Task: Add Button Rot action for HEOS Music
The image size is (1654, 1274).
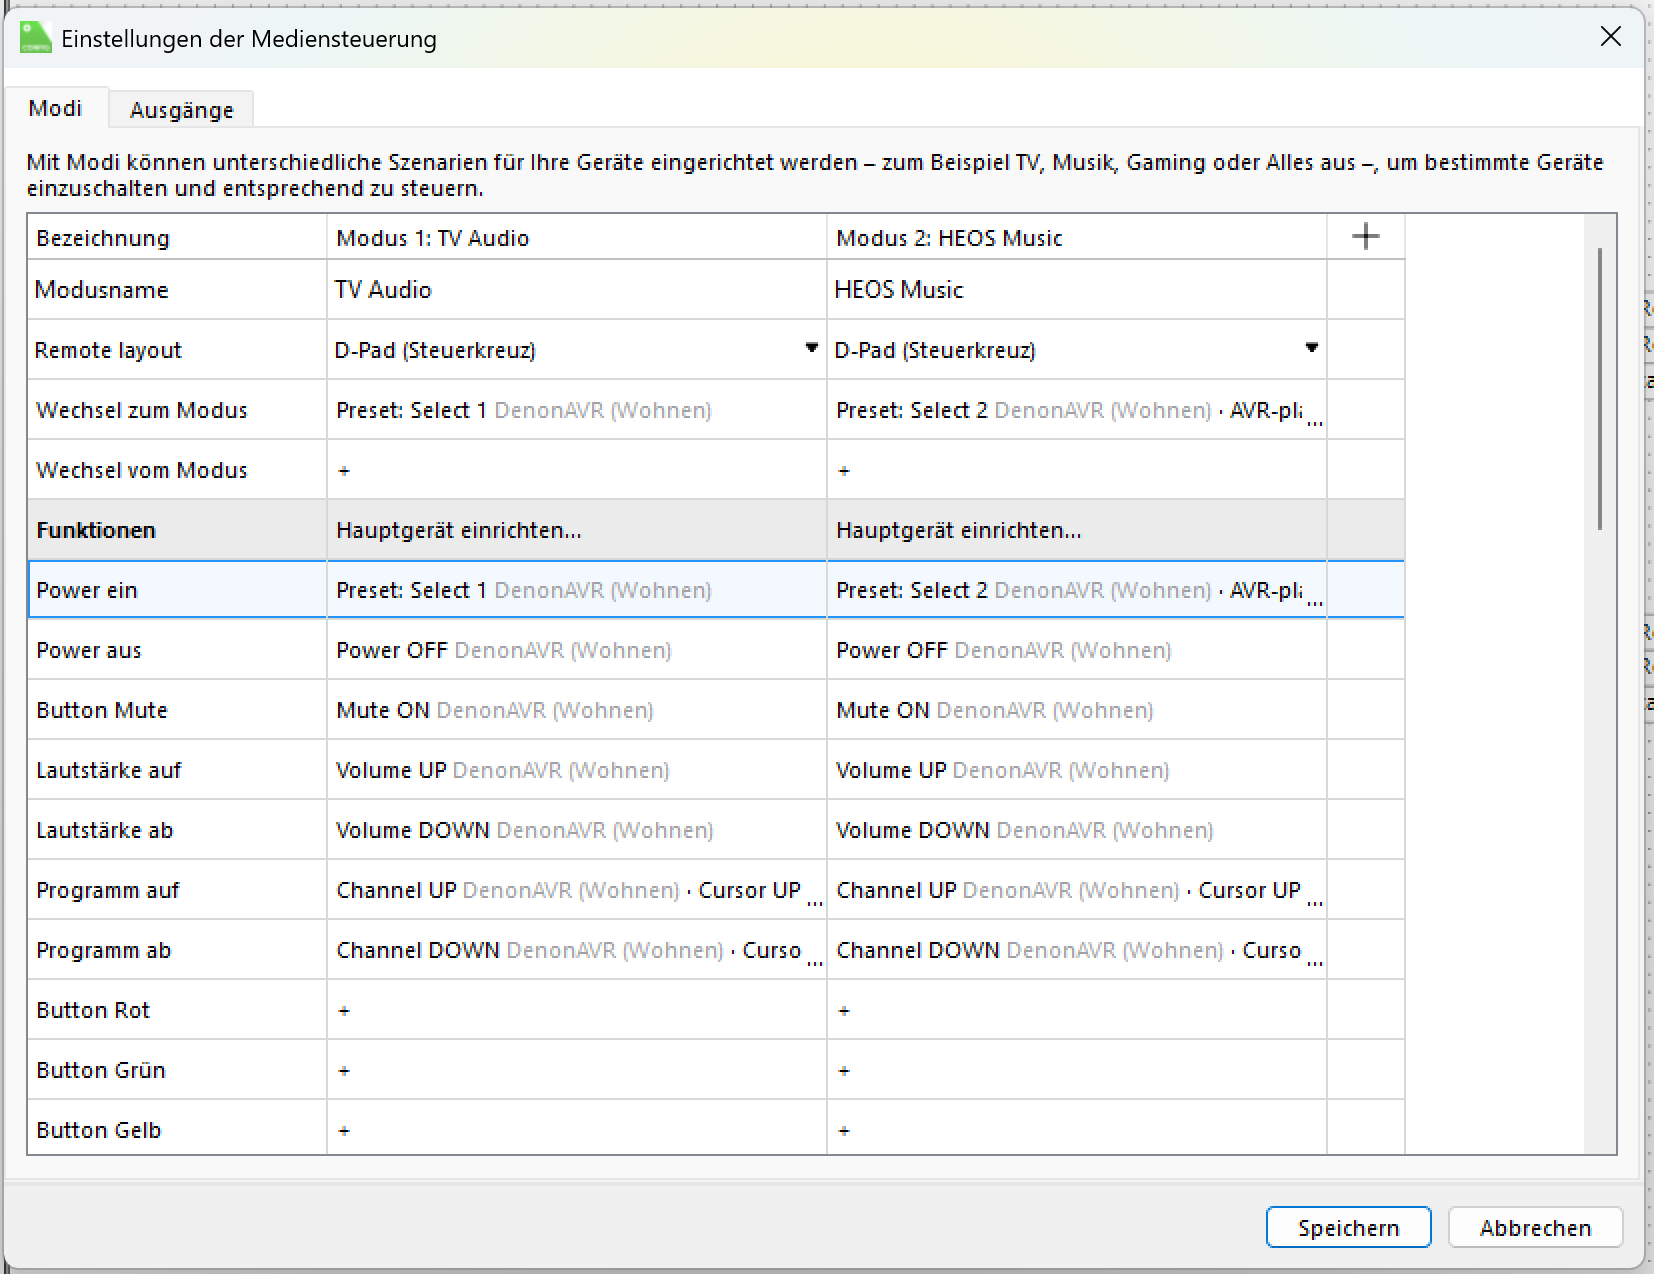Action: point(844,1011)
